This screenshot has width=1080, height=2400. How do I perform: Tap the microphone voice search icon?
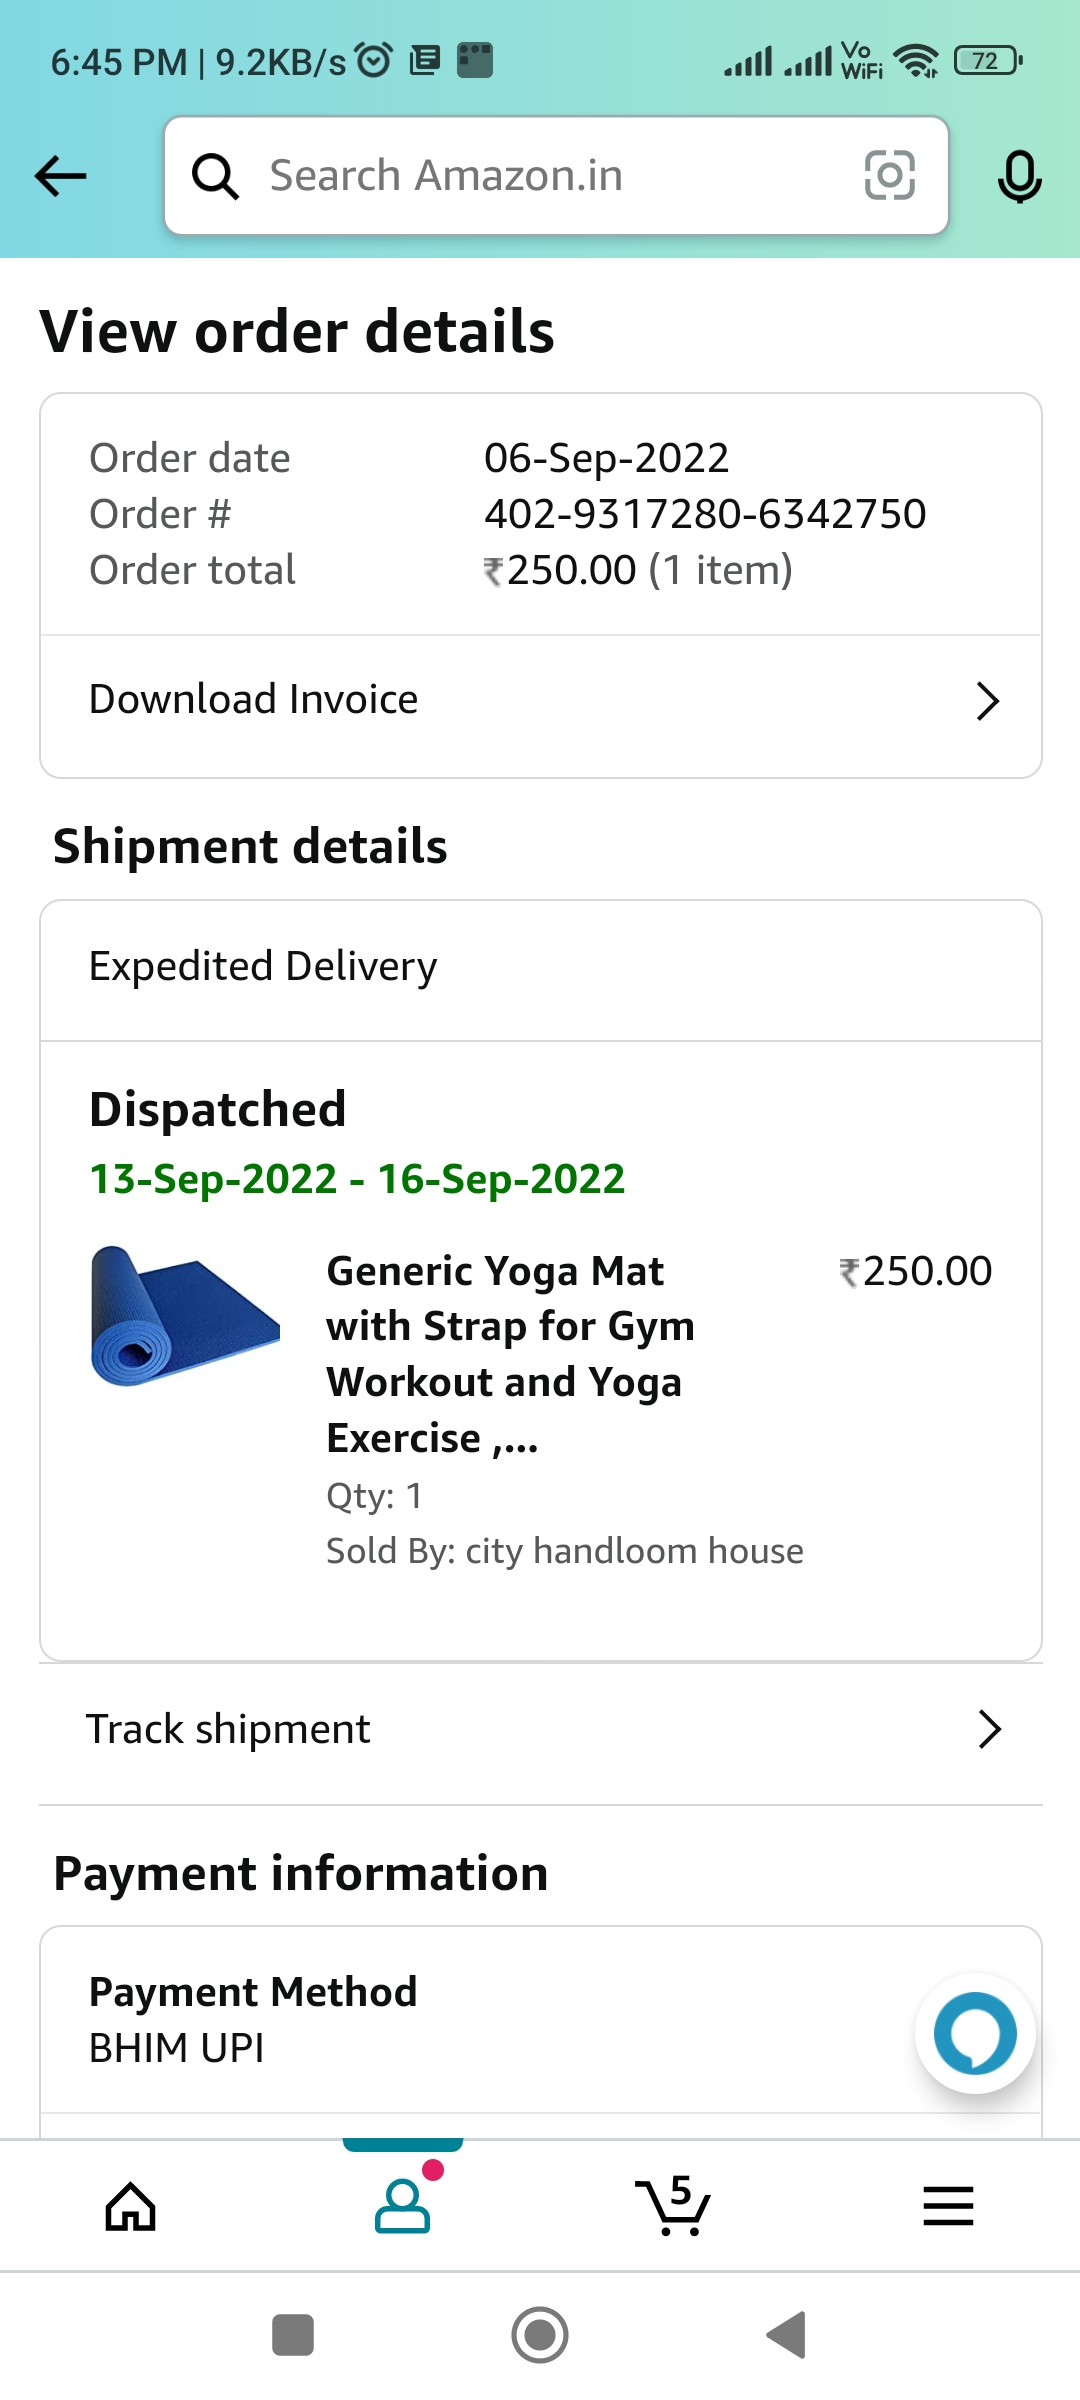point(1019,177)
